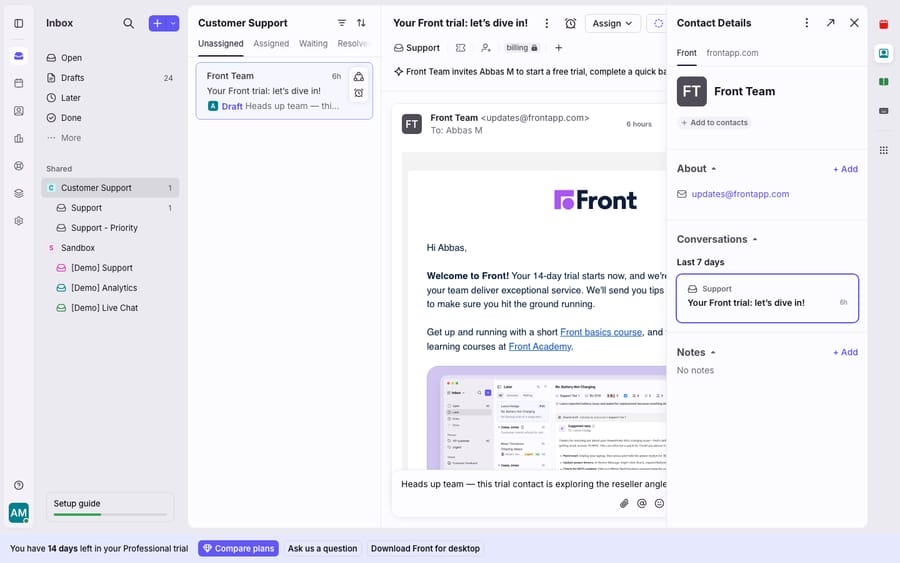This screenshot has height=563, width=900.
Task: Click Add to contacts button
Action: pyautogui.click(x=714, y=123)
